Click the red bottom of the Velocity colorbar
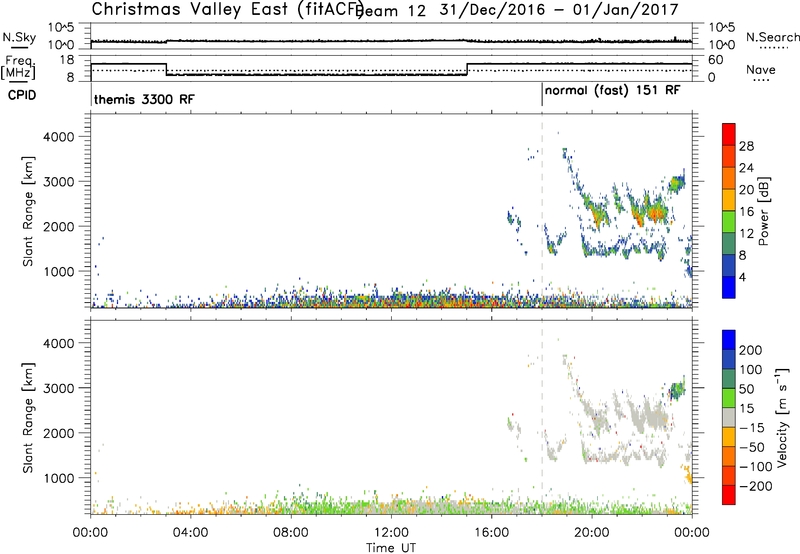Image resolution: width=800 pixels, height=554 pixels. pyautogui.click(x=729, y=495)
